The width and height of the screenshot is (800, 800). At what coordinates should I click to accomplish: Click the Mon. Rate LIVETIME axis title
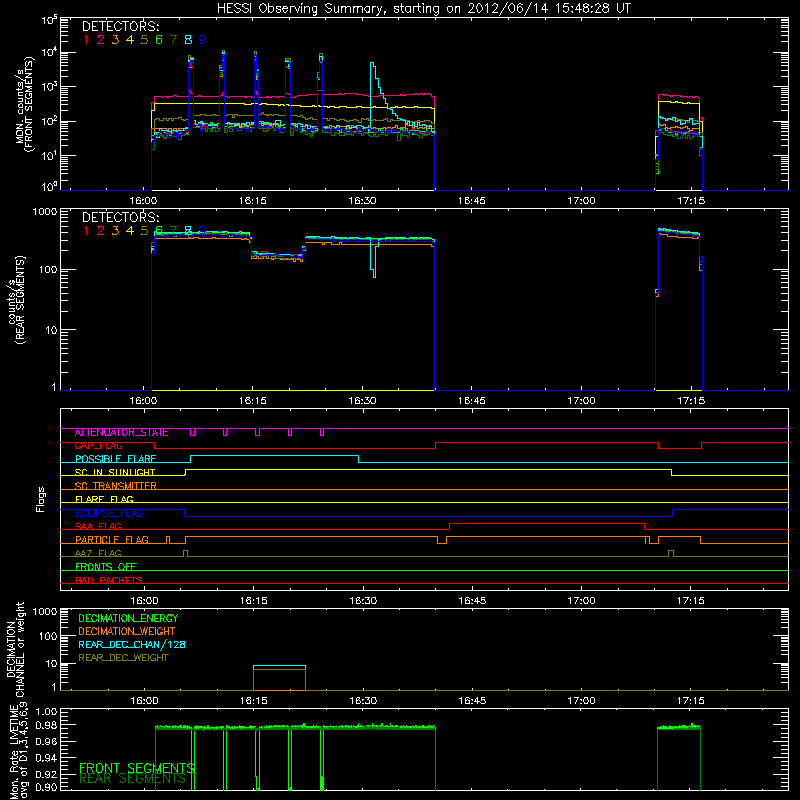18,750
